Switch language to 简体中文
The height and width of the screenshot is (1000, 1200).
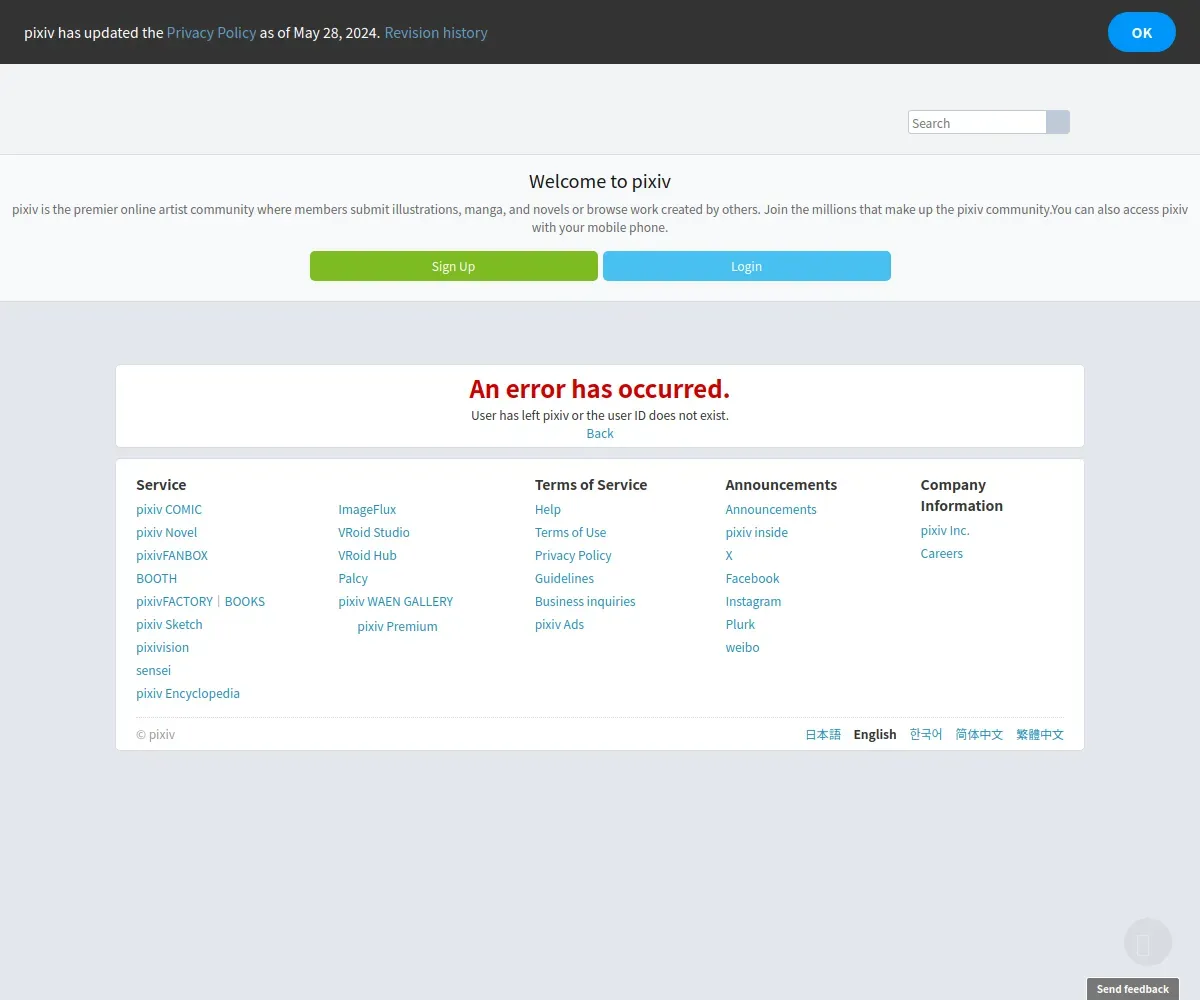pos(979,734)
